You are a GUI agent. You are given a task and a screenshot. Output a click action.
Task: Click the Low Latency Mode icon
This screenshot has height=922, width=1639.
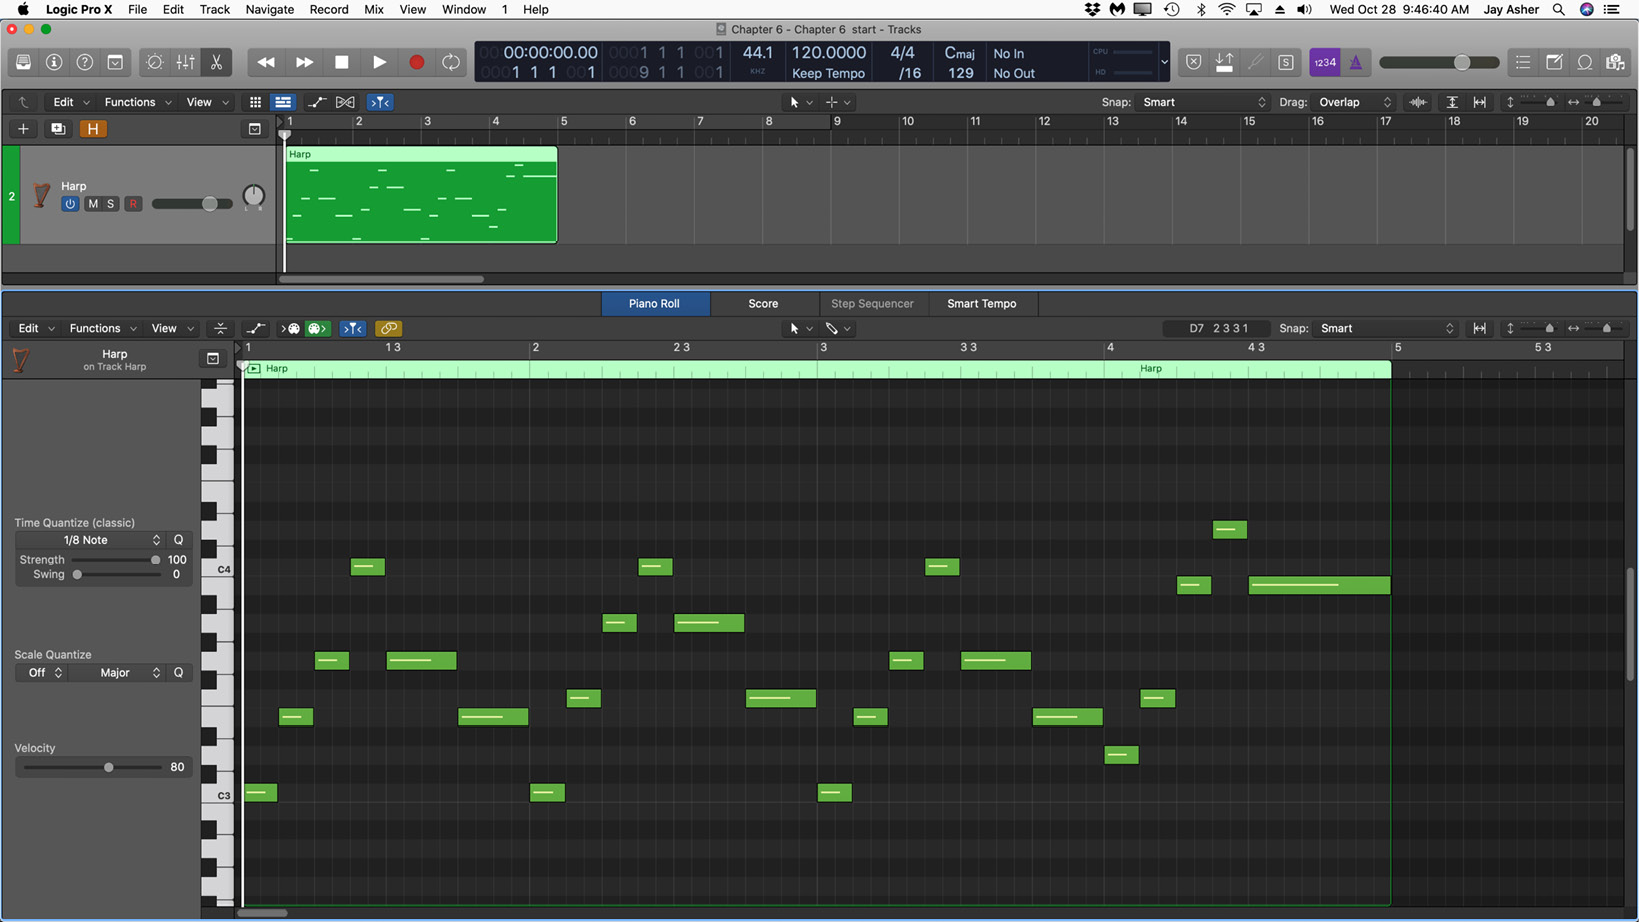(x=1224, y=62)
